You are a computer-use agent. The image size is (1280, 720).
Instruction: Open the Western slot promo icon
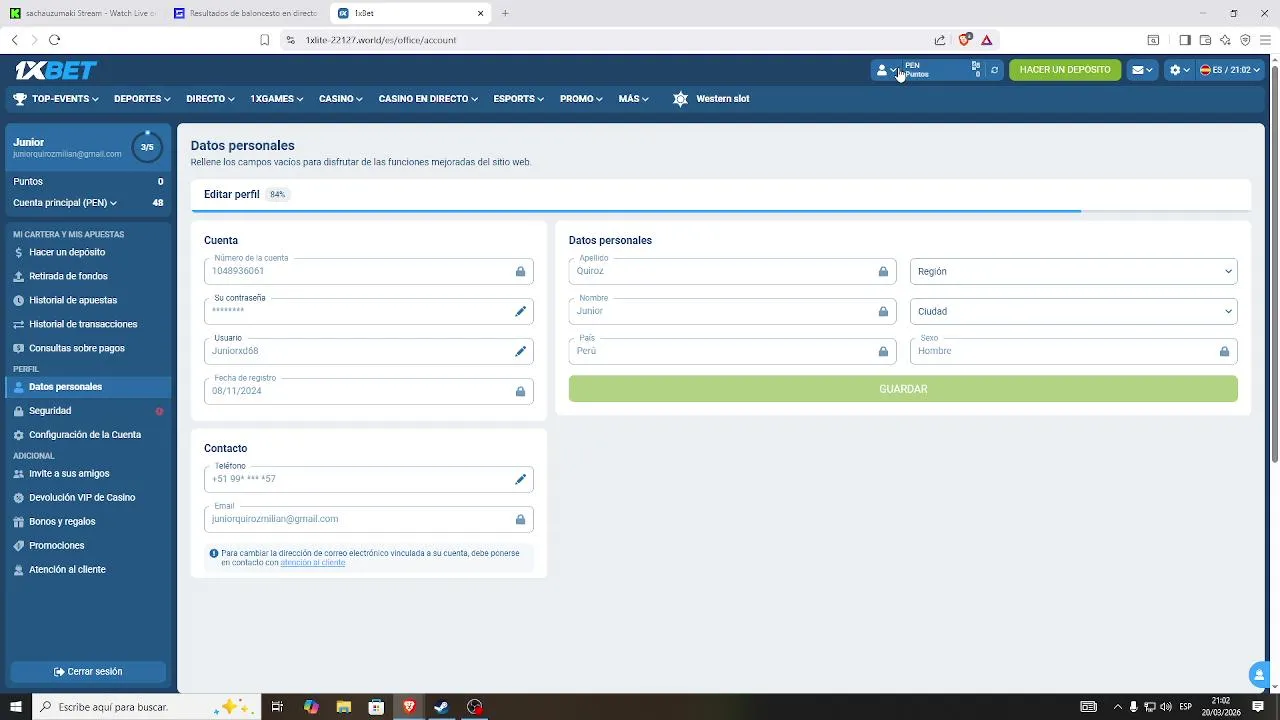coord(681,99)
